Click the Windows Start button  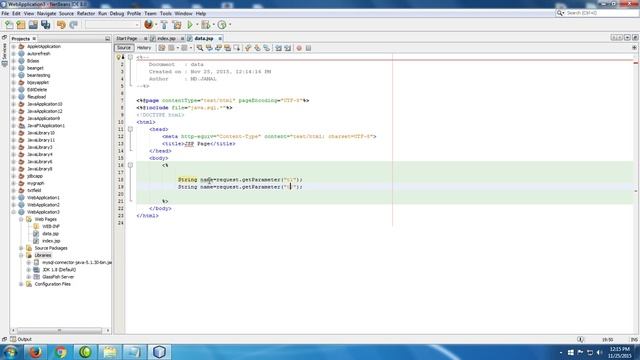coord(11,352)
